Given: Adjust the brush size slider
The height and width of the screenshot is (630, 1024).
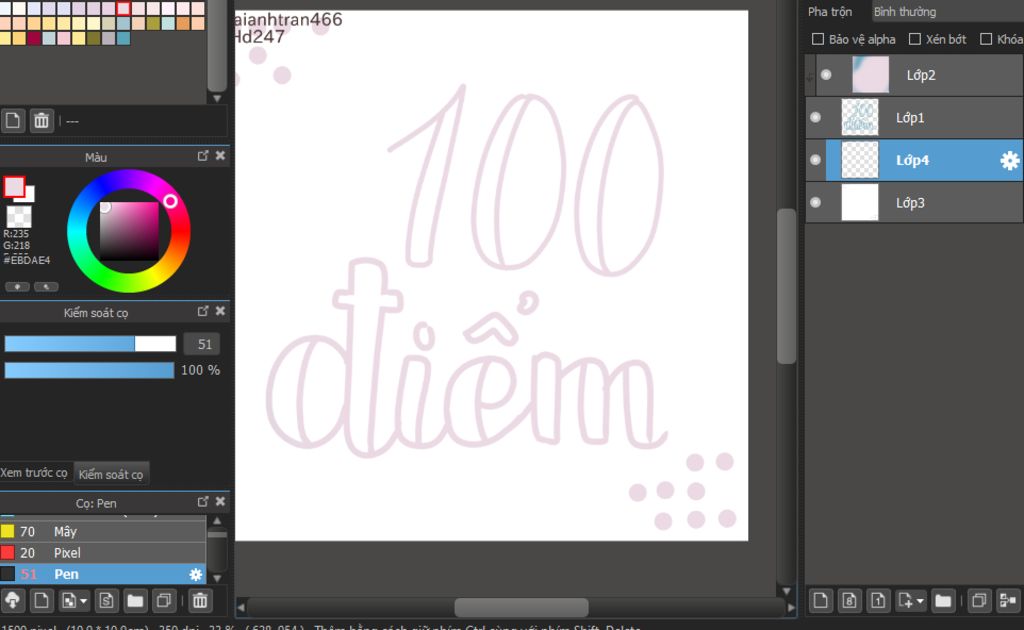Looking at the screenshot, I should (90, 343).
